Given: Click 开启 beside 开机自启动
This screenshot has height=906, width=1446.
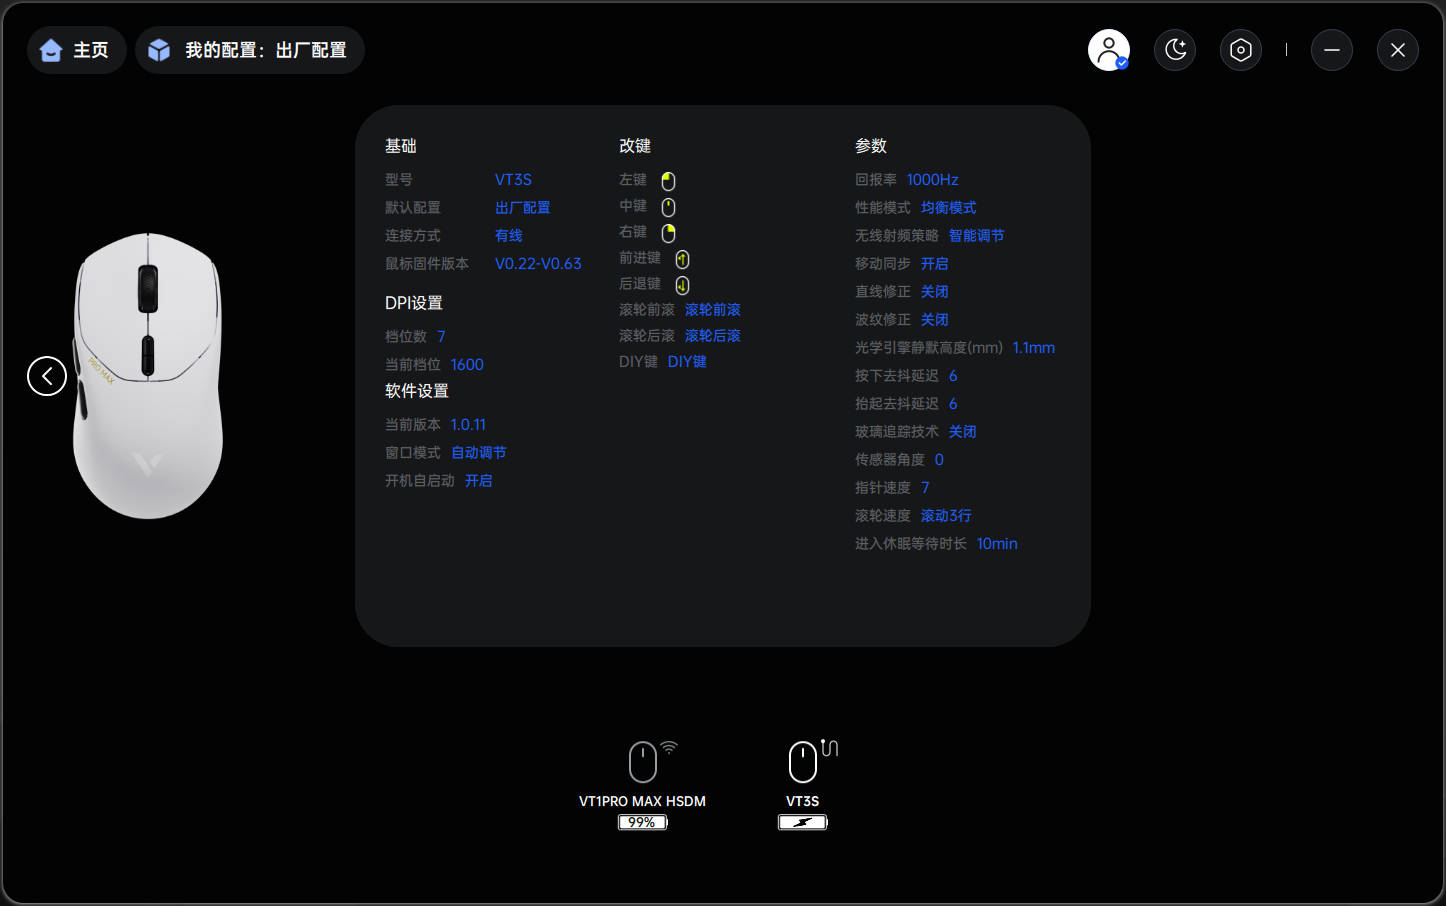Looking at the screenshot, I should click(479, 481).
